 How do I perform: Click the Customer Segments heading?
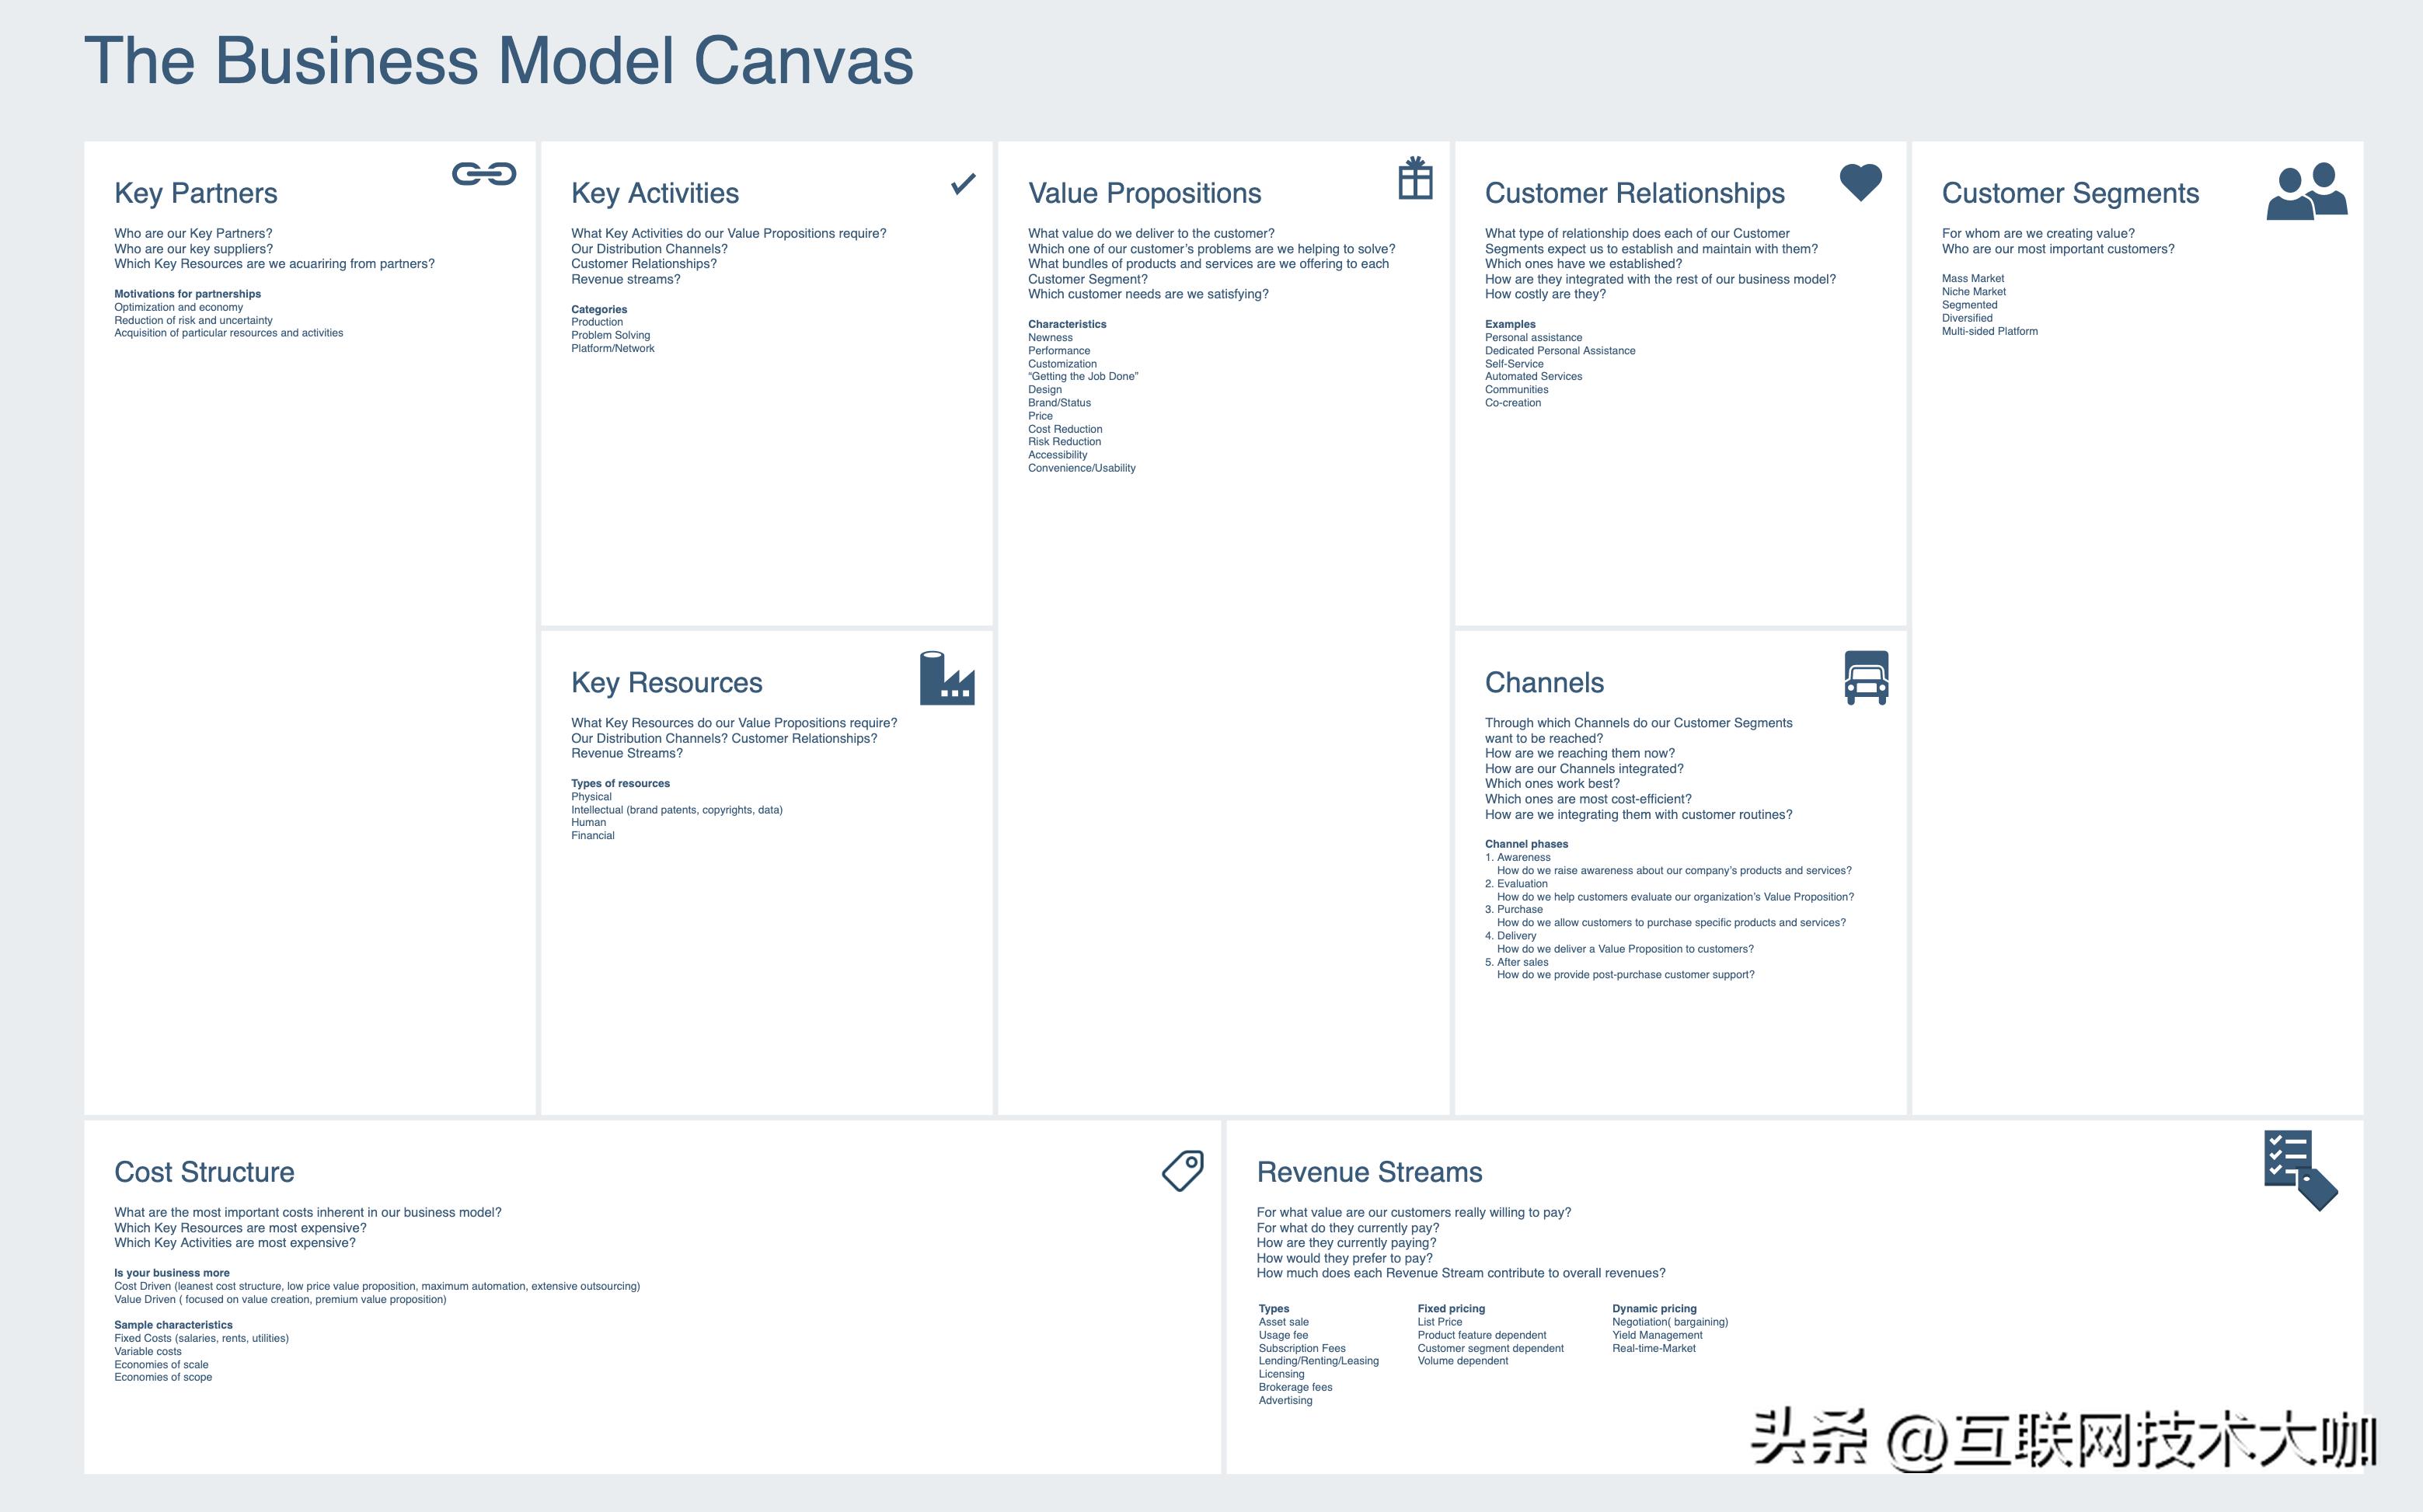pyautogui.click(x=2070, y=193)
